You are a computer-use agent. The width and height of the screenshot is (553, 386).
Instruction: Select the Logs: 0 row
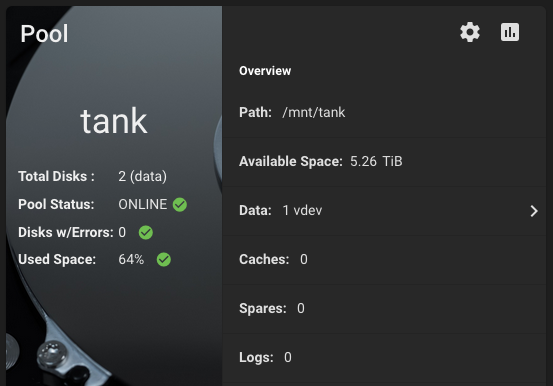click(x=384, y=358)
